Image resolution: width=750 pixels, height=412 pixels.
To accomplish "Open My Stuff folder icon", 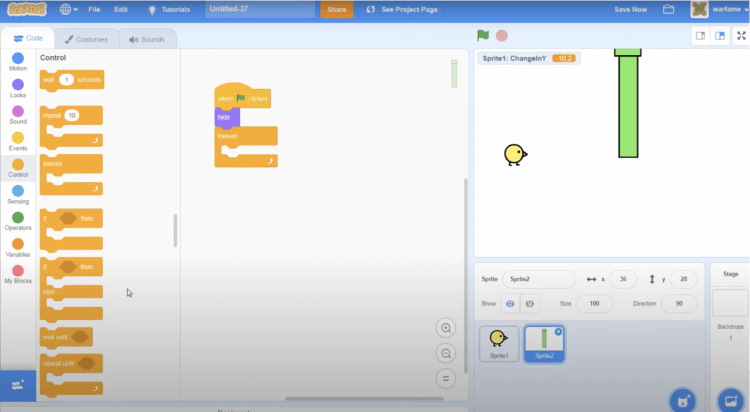I will point(668,9).
